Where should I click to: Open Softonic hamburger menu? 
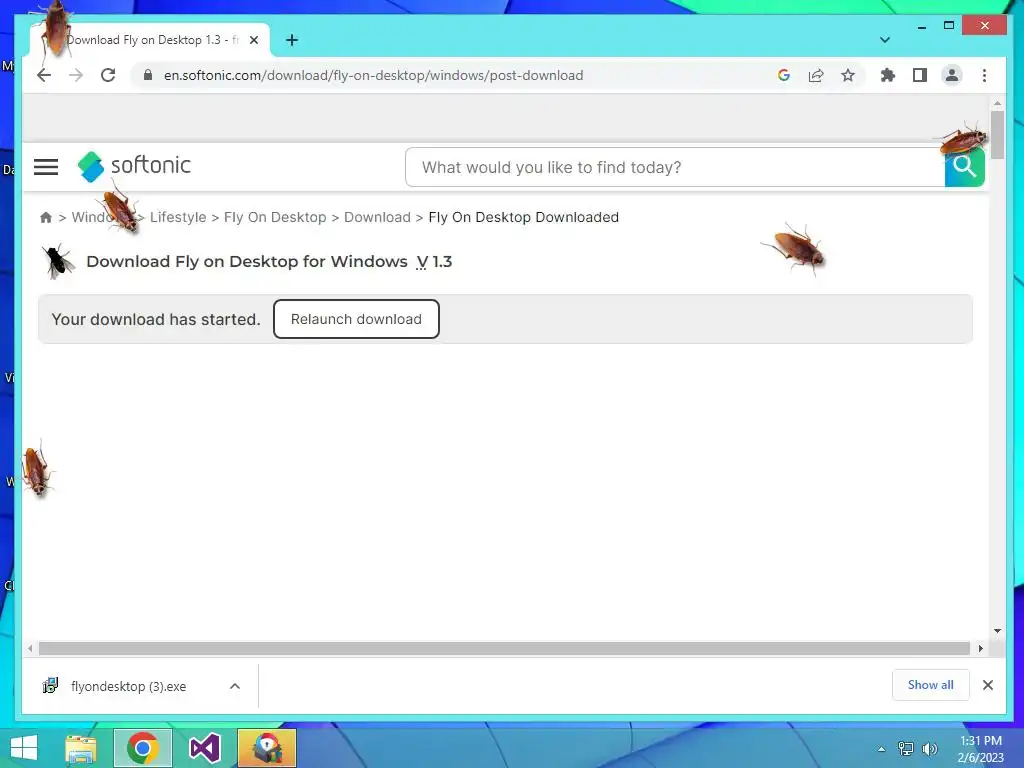46,167
